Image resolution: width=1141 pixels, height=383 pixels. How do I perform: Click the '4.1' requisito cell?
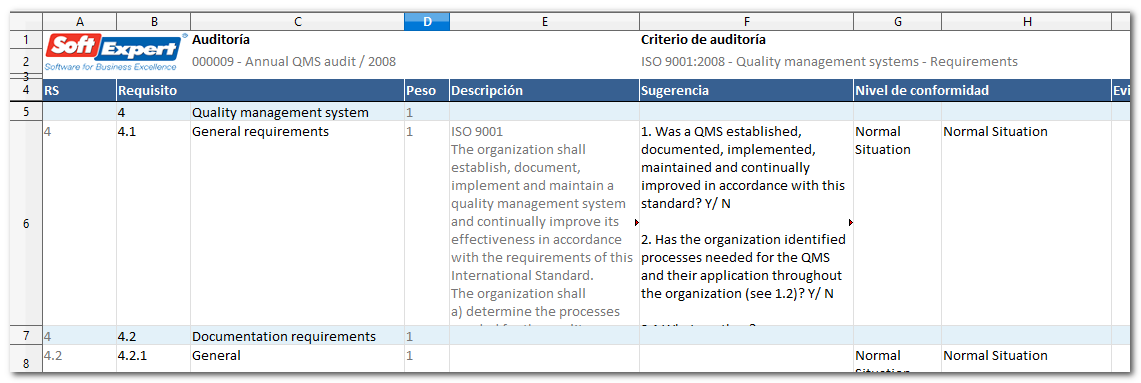point(154,224)
